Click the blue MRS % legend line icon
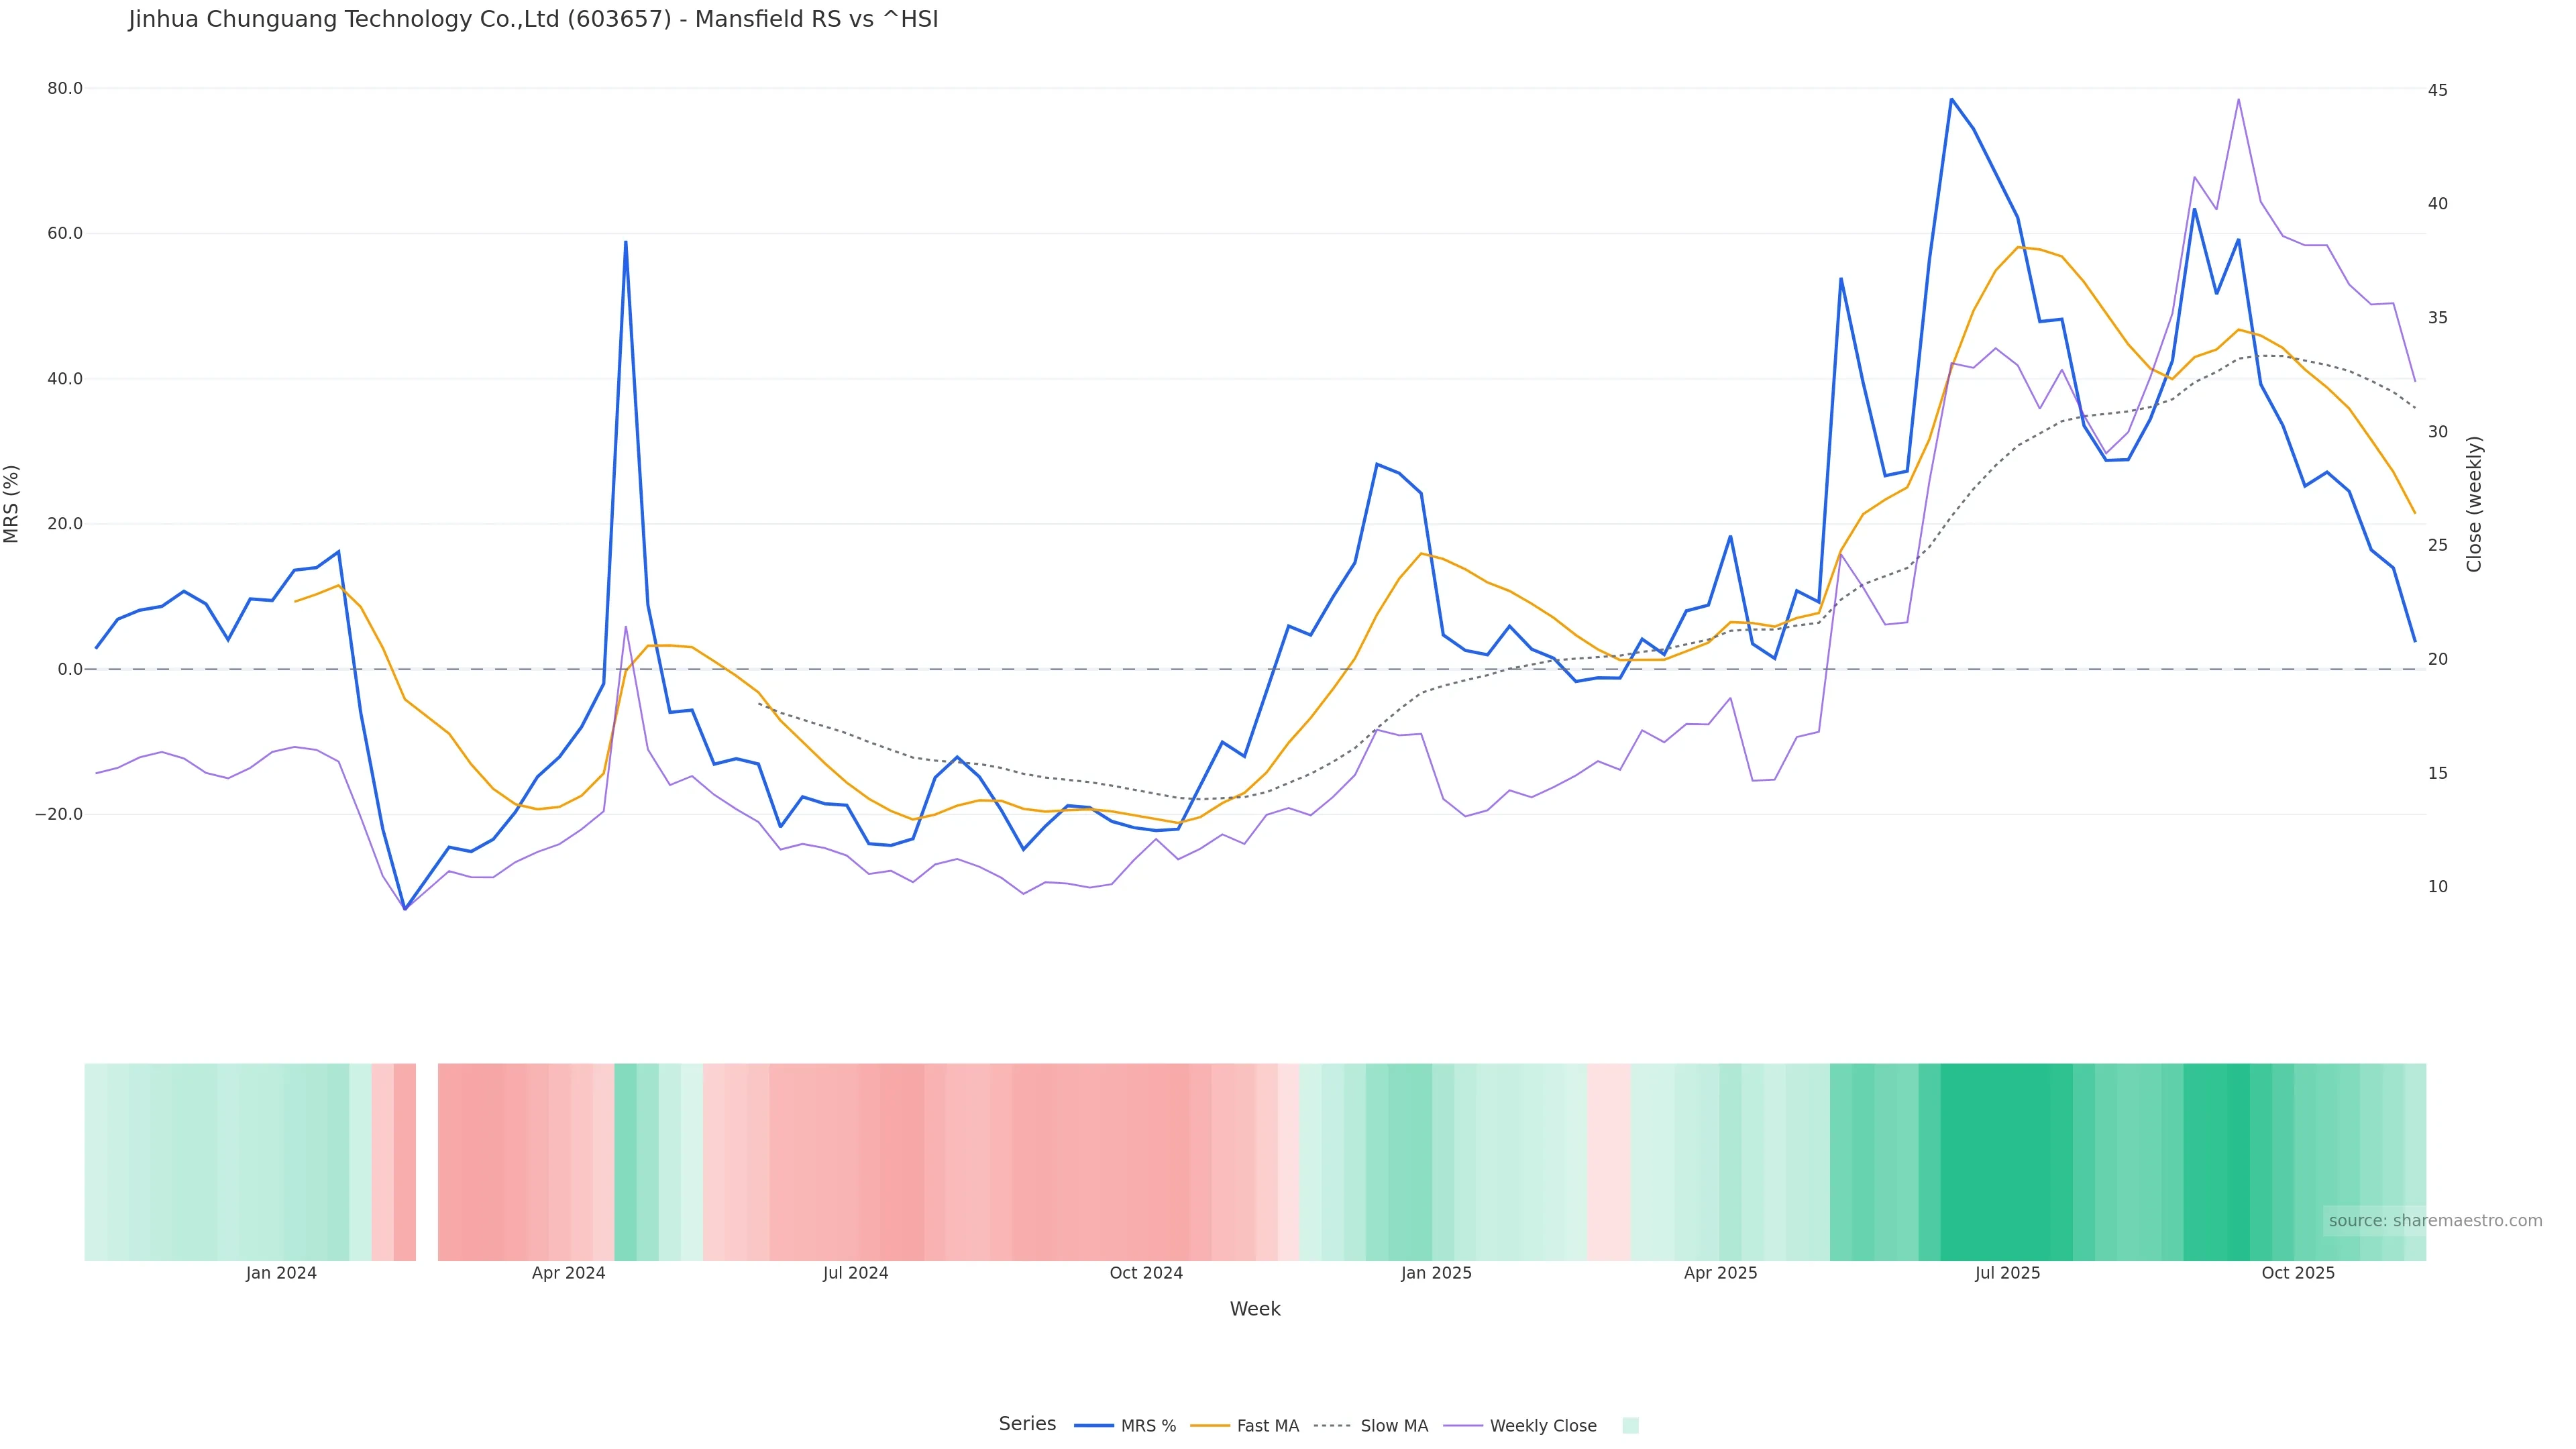The height and width of the screenshot is (1449, 2576). click(1094, 1426)
